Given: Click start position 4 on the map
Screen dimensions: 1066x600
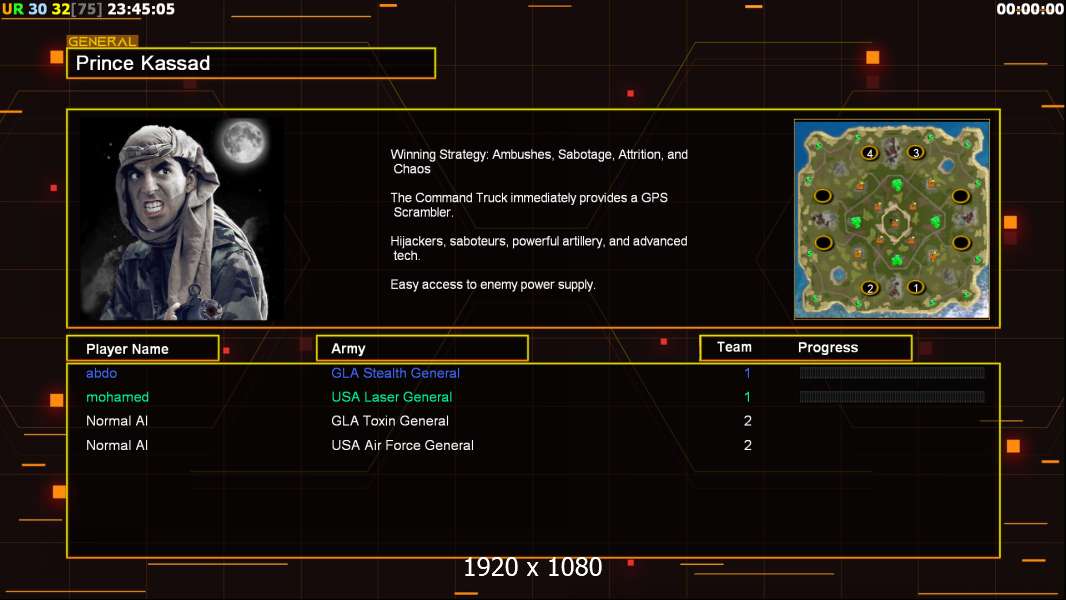Looking at the screenshot, I should point(870,153).
